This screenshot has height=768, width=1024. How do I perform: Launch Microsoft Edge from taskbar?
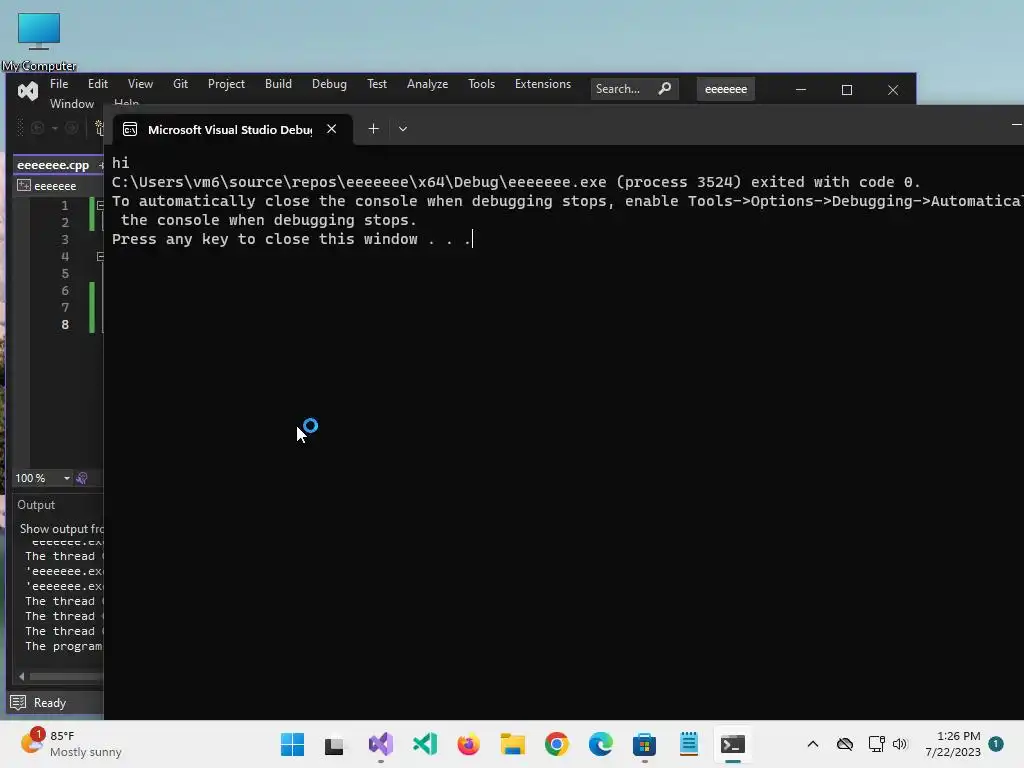(x=600, y=744)
